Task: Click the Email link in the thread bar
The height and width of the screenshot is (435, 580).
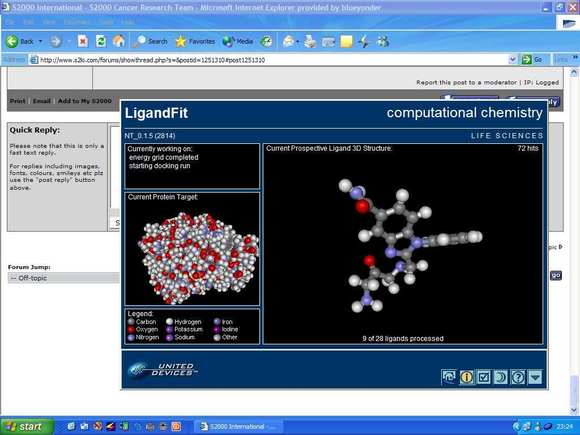Action: pos(41,101)
